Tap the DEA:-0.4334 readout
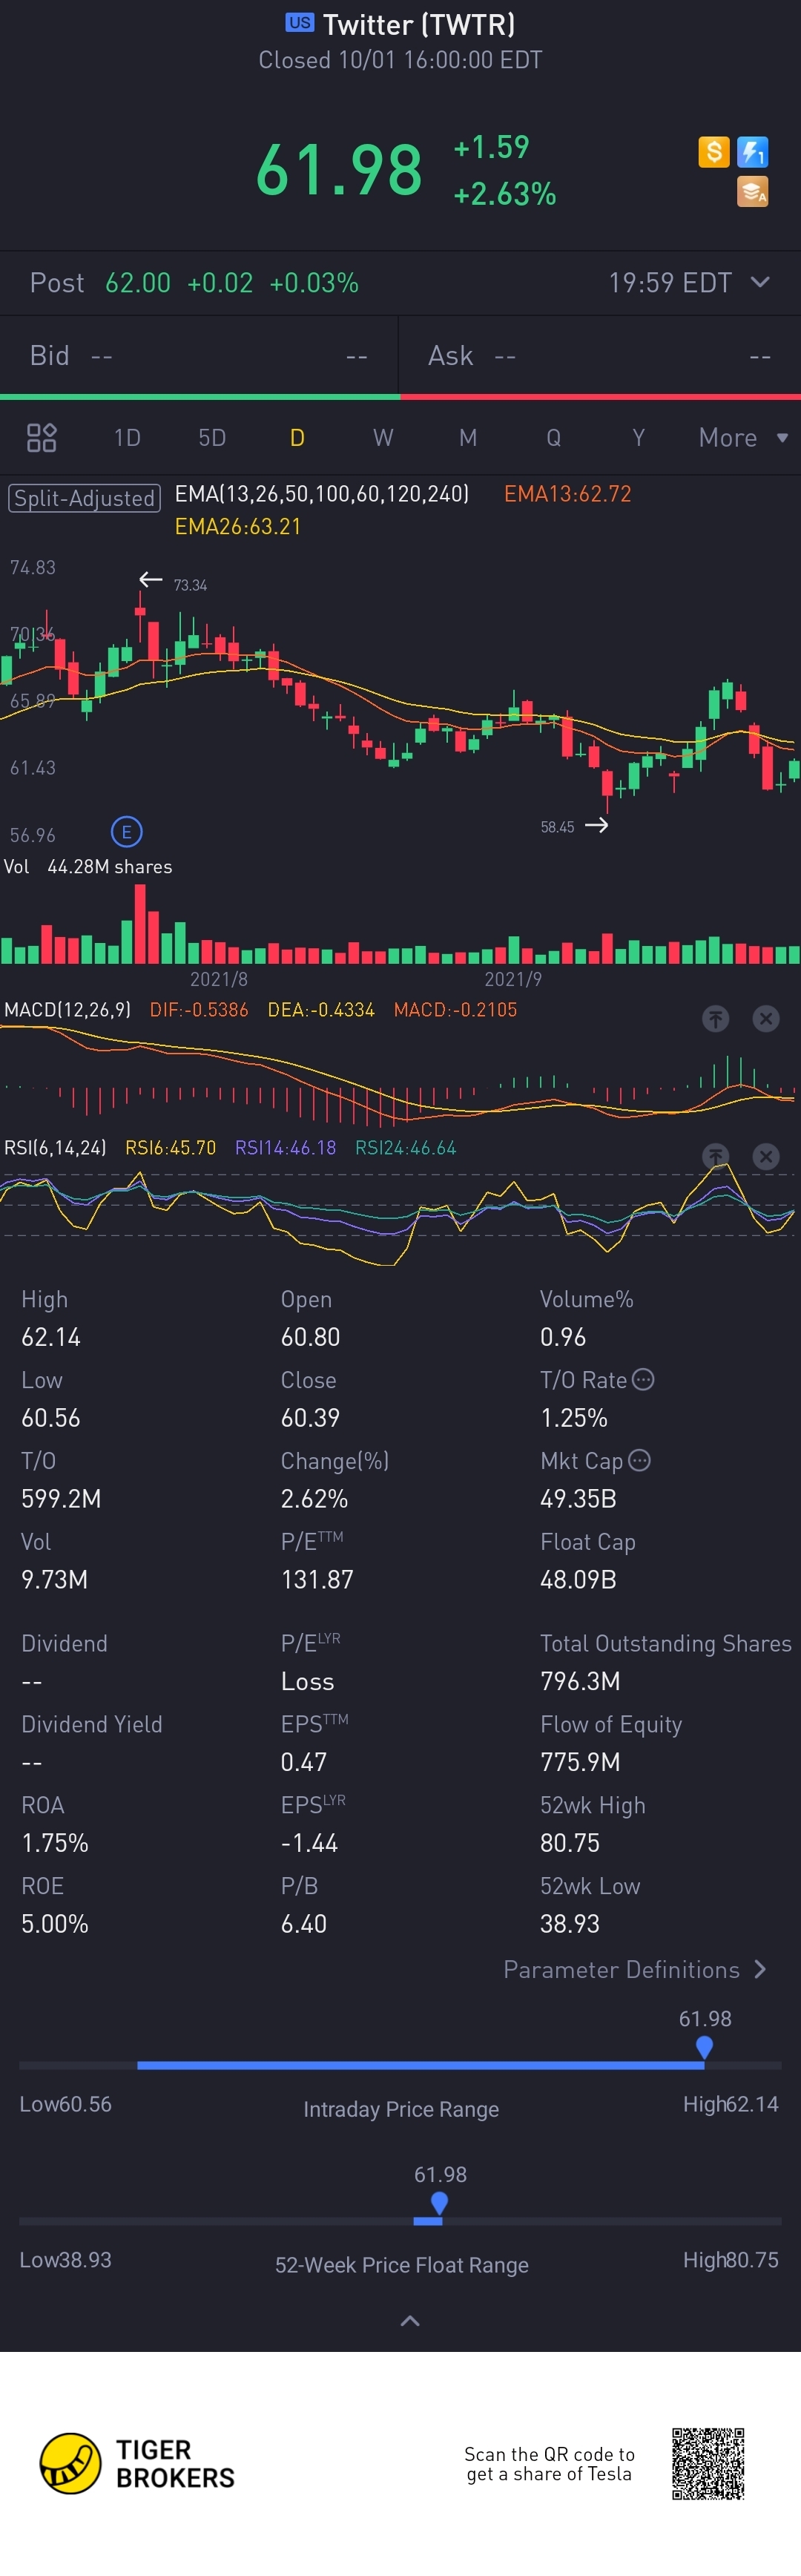The width and height of the screenshot is (801, 2576). 321,1009
